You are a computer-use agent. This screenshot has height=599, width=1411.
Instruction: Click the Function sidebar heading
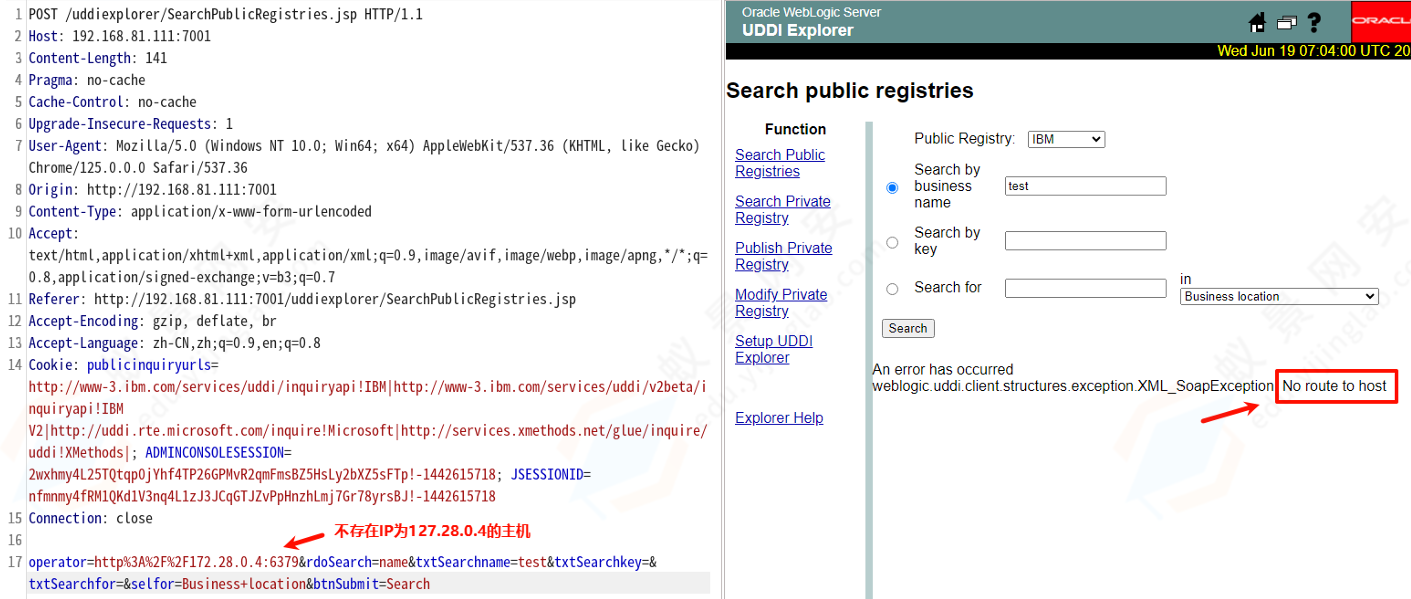pos(796,129)
